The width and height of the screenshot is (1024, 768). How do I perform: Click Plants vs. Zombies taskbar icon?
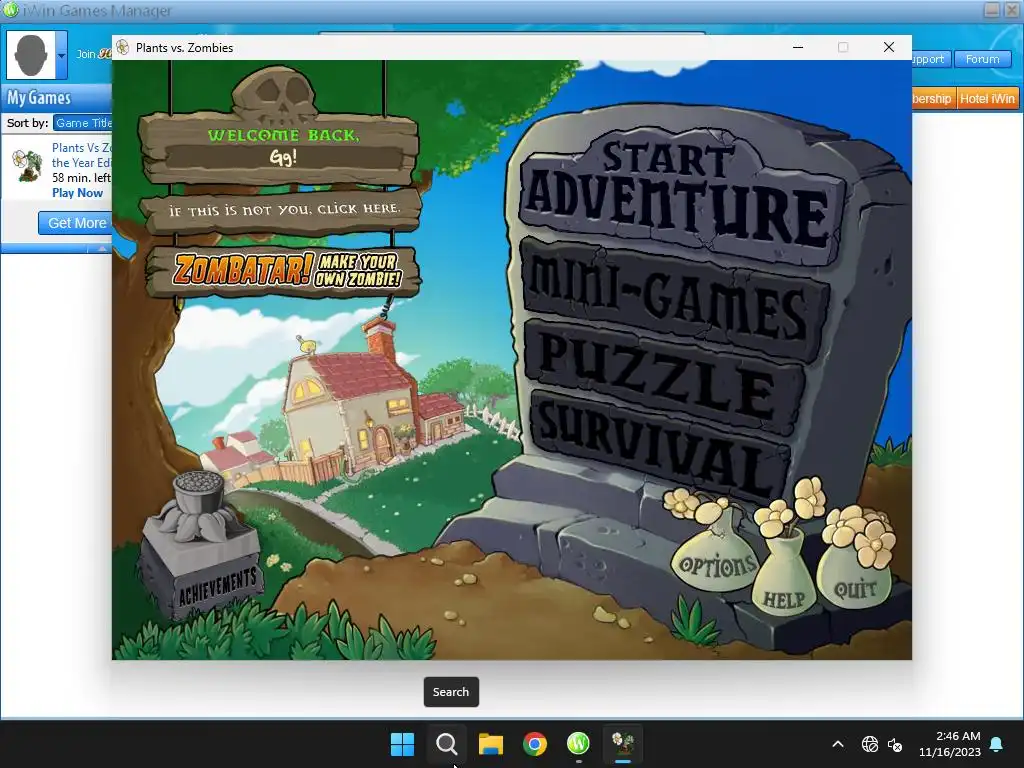pyautogui.click(x=623, y=744)
